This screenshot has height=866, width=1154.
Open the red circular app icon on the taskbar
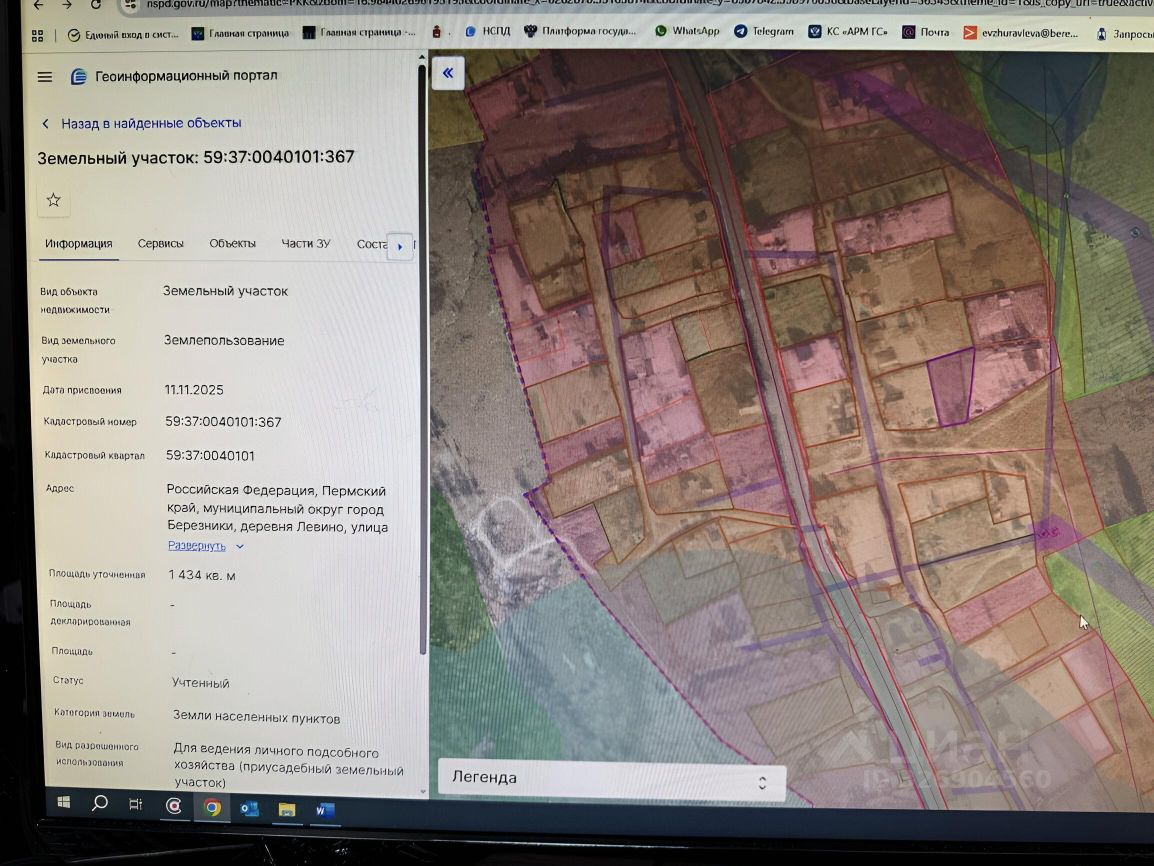[x=174, y=806]
